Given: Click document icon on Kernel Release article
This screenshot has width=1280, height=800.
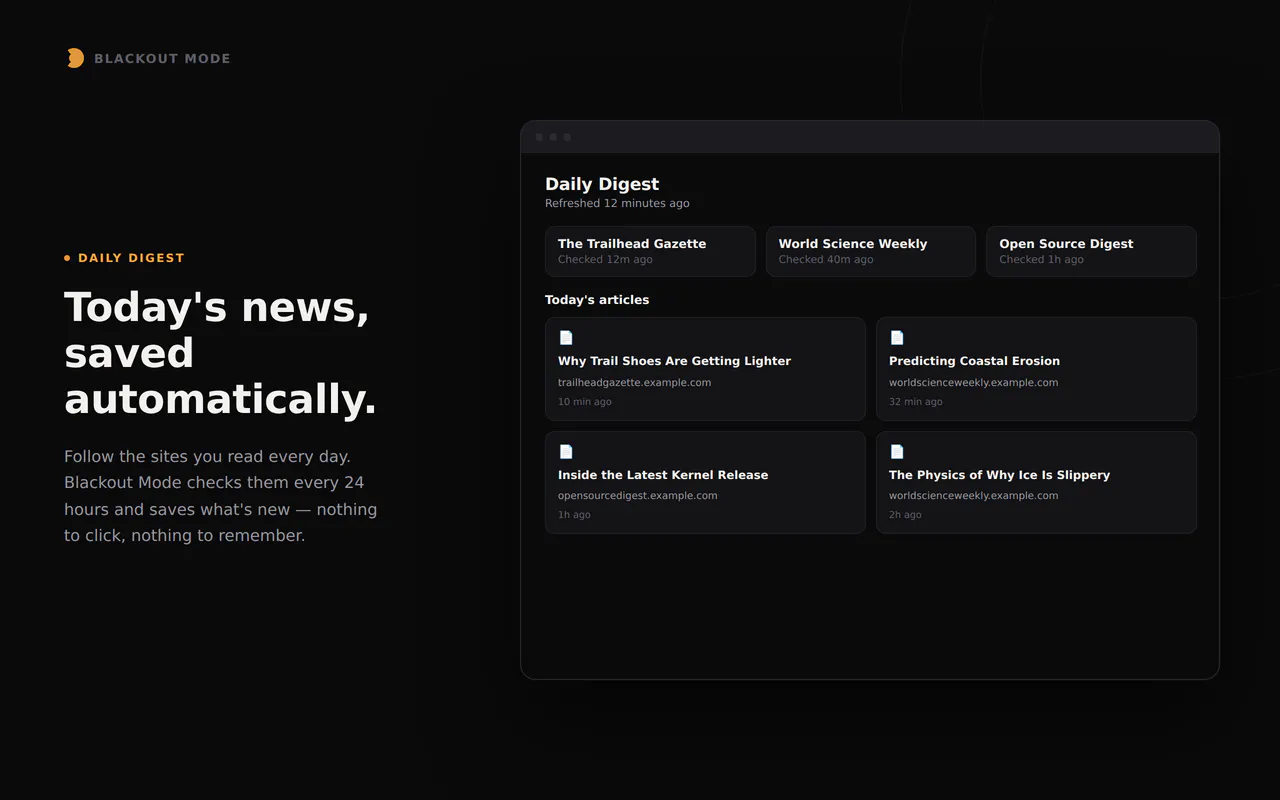Looking at the screenshot, I should click(566, 452).
